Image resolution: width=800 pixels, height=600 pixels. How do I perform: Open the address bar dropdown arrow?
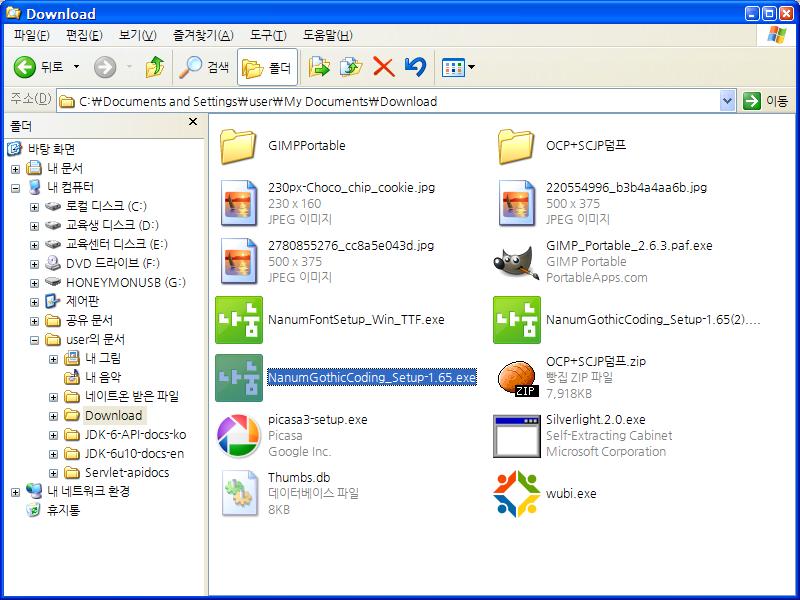727,101
